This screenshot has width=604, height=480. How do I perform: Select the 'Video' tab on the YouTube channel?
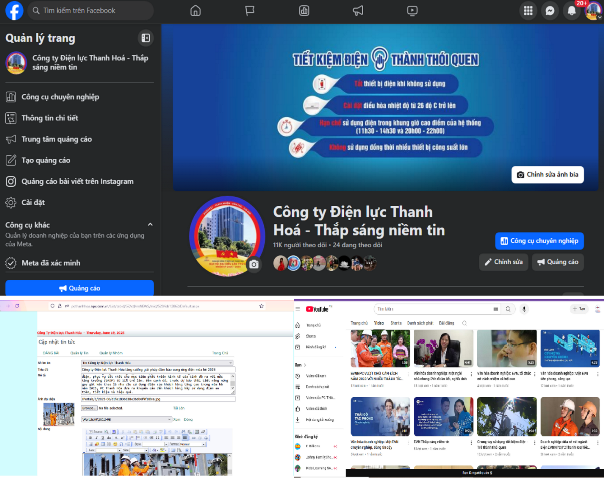[x=379, y=323]
